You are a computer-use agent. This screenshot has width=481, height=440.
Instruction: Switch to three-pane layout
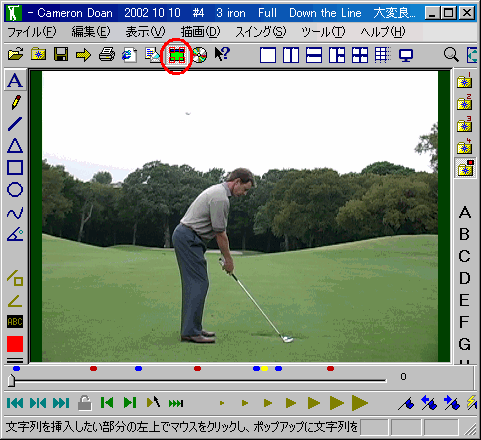[x=337, y=55]
